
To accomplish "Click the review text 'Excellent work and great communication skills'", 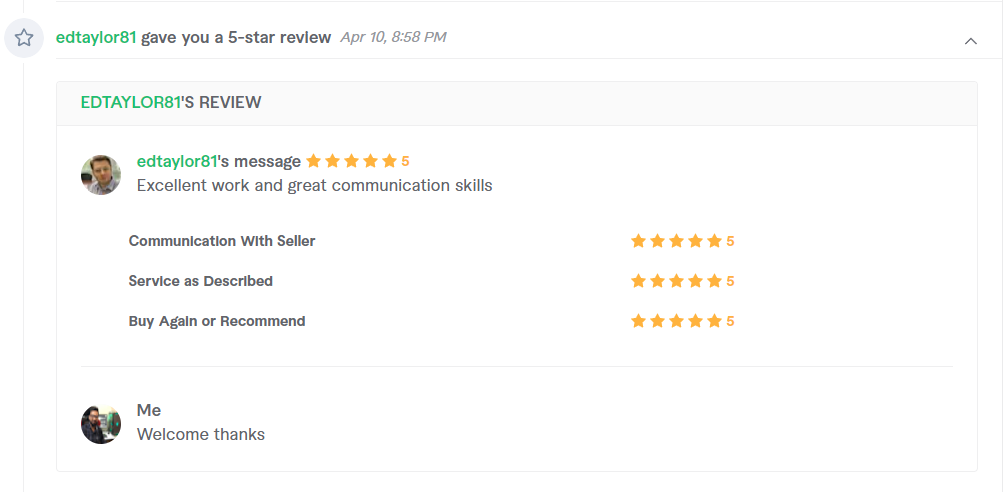I will tap(315, 186).
